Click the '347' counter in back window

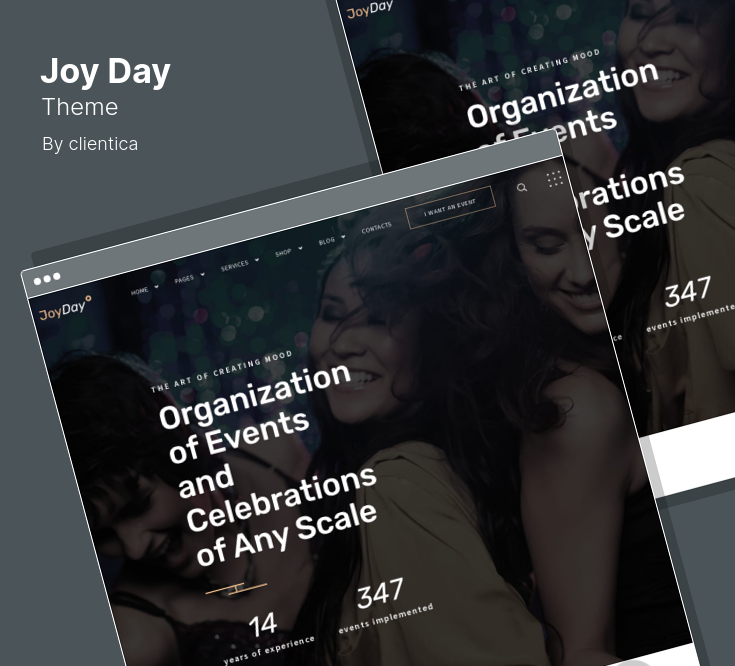click(688, 292)
